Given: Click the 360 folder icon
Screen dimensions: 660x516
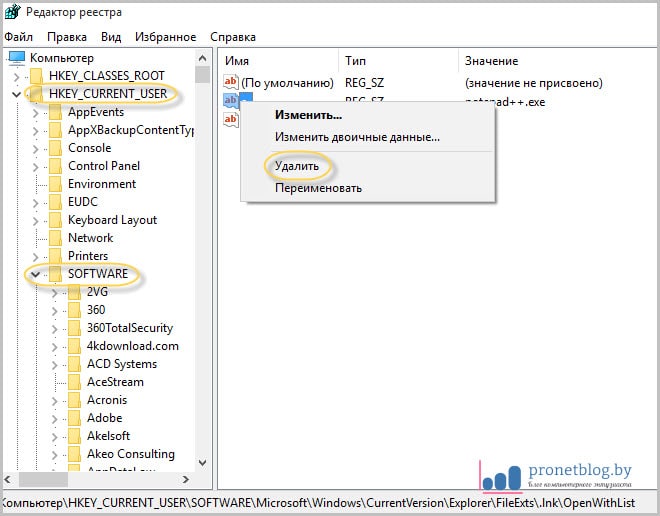Looking at the screenshot, I should point(74,310).
